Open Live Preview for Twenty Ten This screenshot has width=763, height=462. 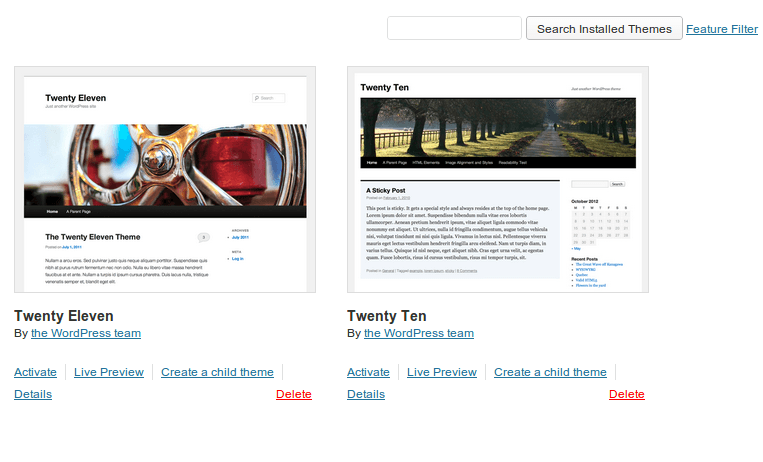[x=442, y=372]
